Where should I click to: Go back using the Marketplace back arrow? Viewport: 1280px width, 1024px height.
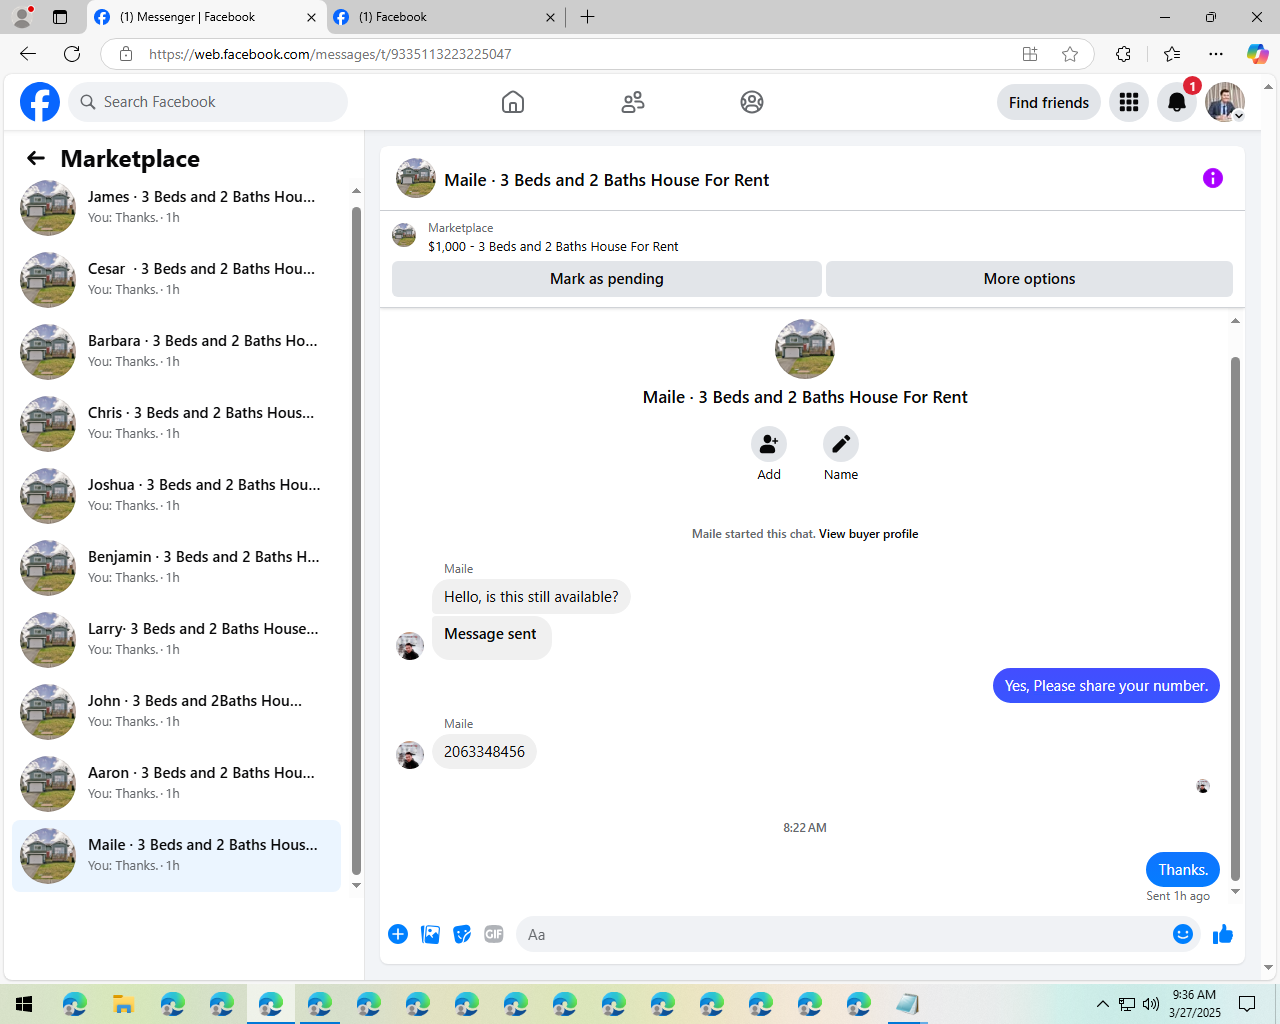[x=36, y=158]
